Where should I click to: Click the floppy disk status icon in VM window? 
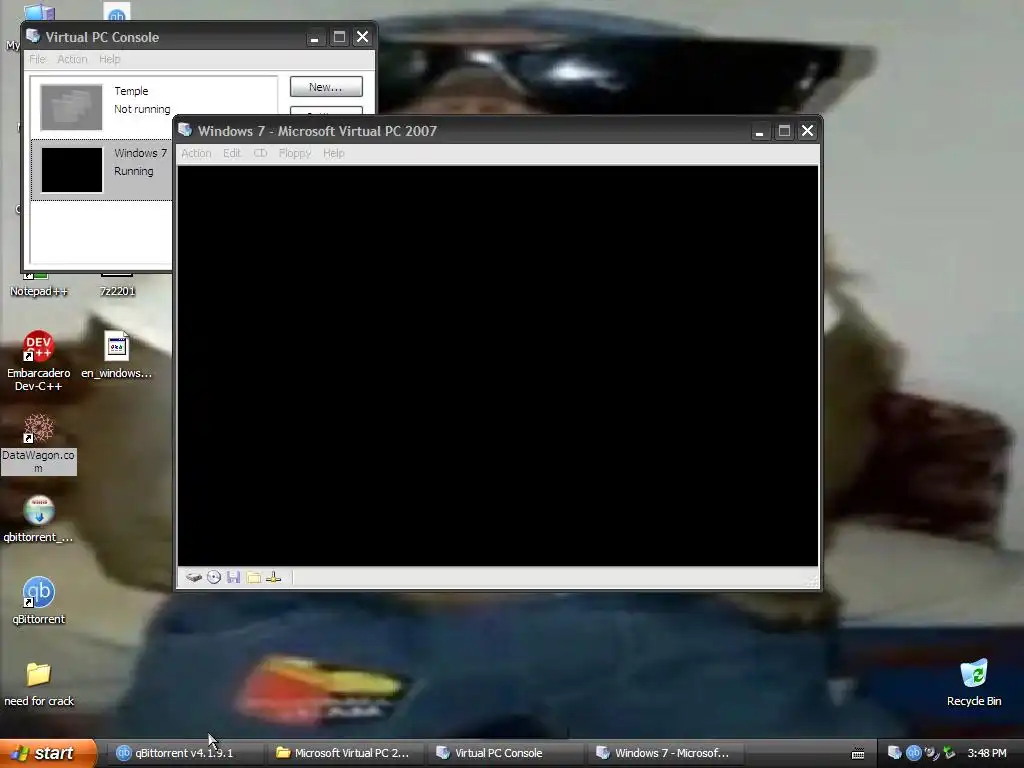(x=233, y=577)
